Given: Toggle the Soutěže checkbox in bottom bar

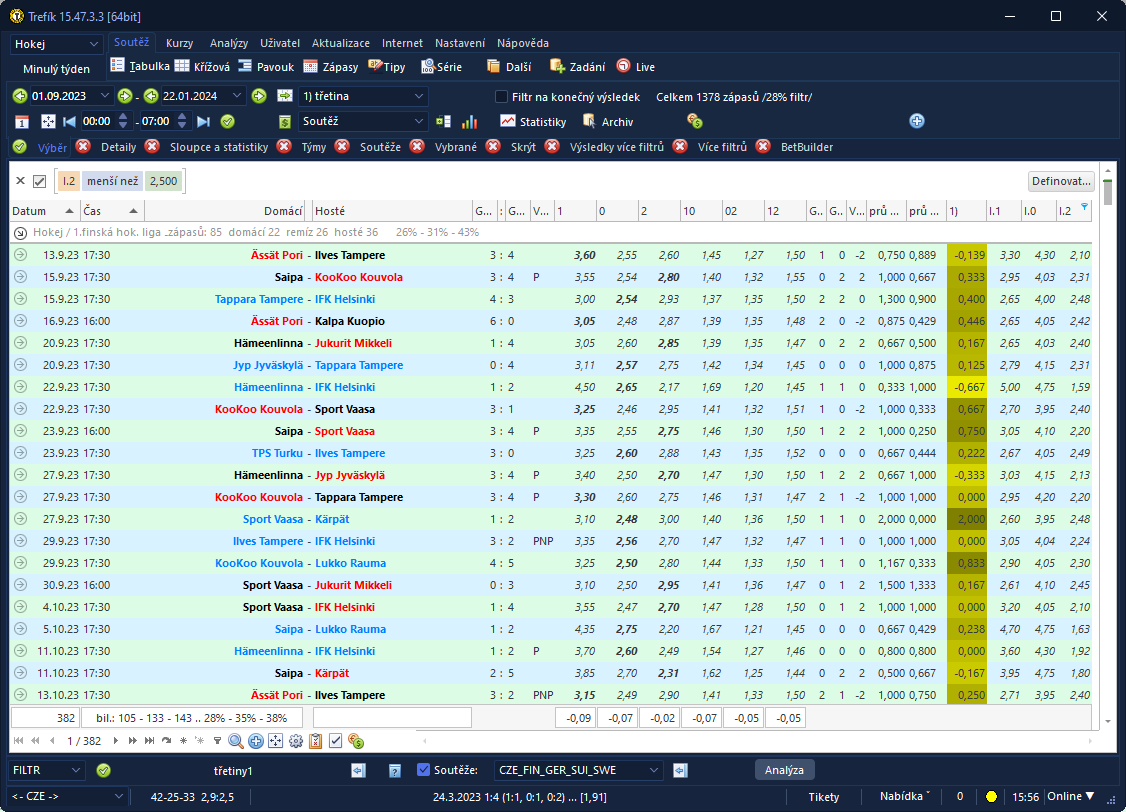Looking at the screenshot, I should point(423,770).
